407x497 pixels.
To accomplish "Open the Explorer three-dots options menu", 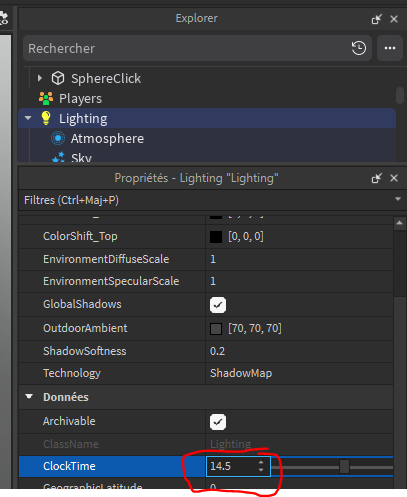I will (x=390, y=48).
